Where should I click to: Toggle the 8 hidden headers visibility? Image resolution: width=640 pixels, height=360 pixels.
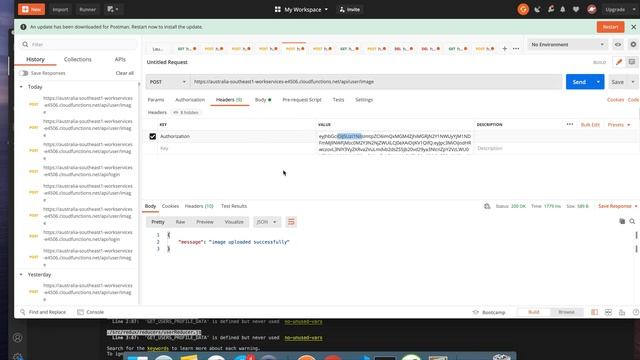click(186, 112)
